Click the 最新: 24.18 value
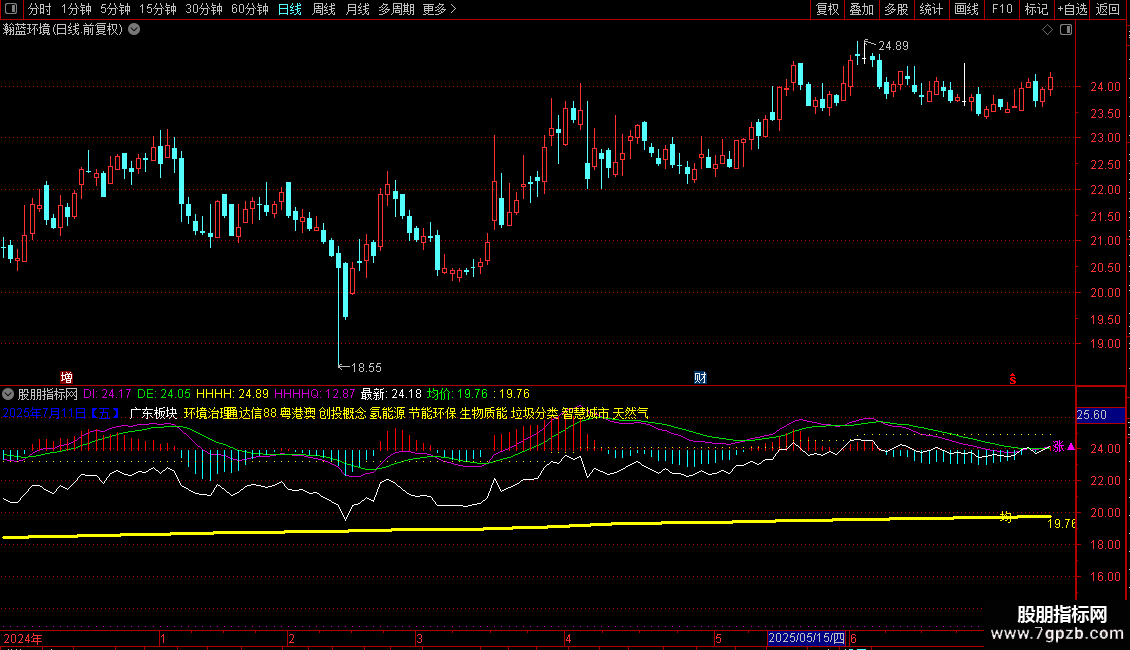The width and height of the screenshot is (1130, 650). pos(391,394)
